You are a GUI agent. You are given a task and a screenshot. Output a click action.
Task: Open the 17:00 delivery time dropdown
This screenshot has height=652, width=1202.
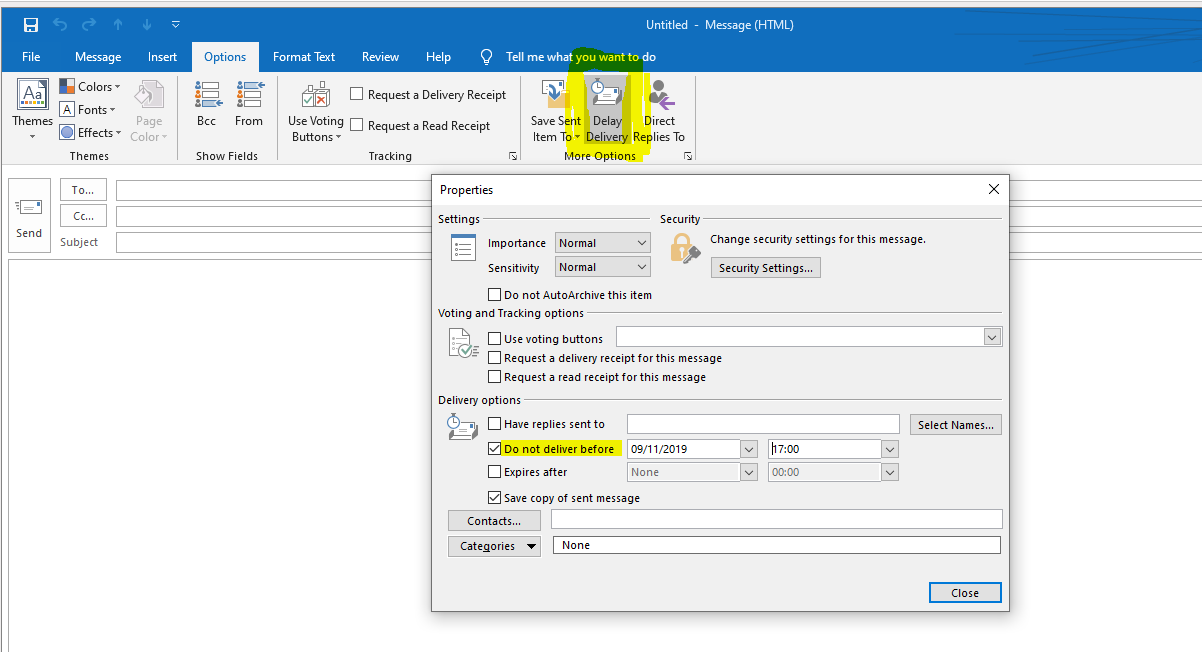pos(890,449)
